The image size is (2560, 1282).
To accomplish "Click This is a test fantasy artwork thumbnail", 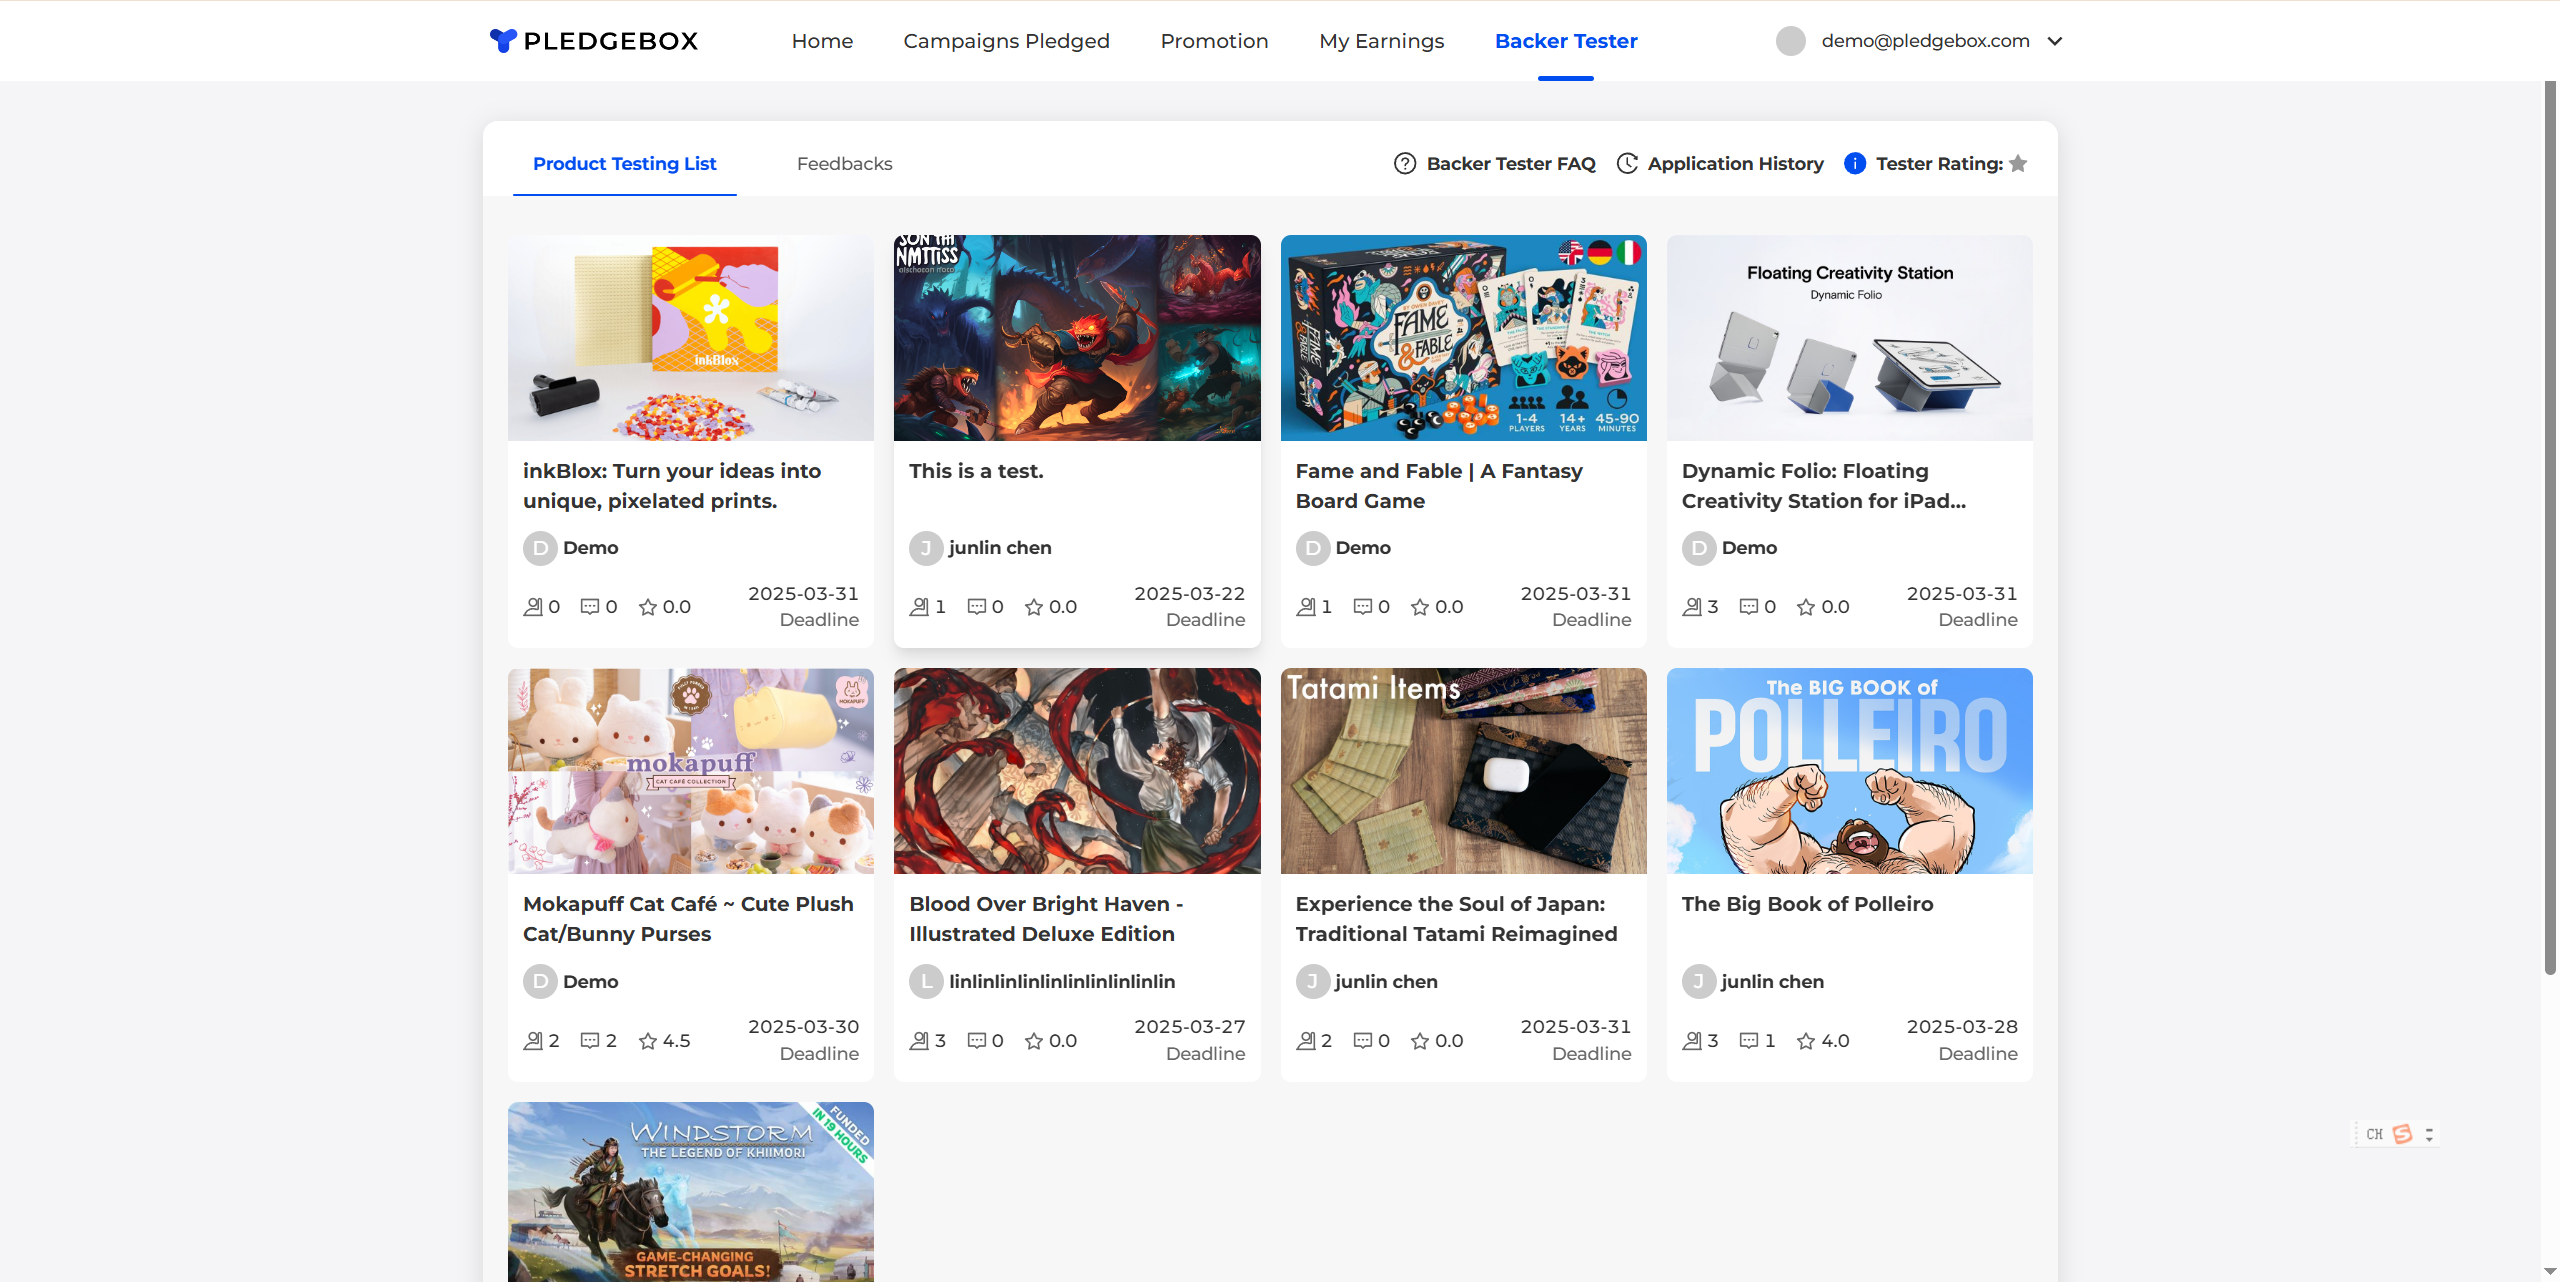I will coord(1077,338).
